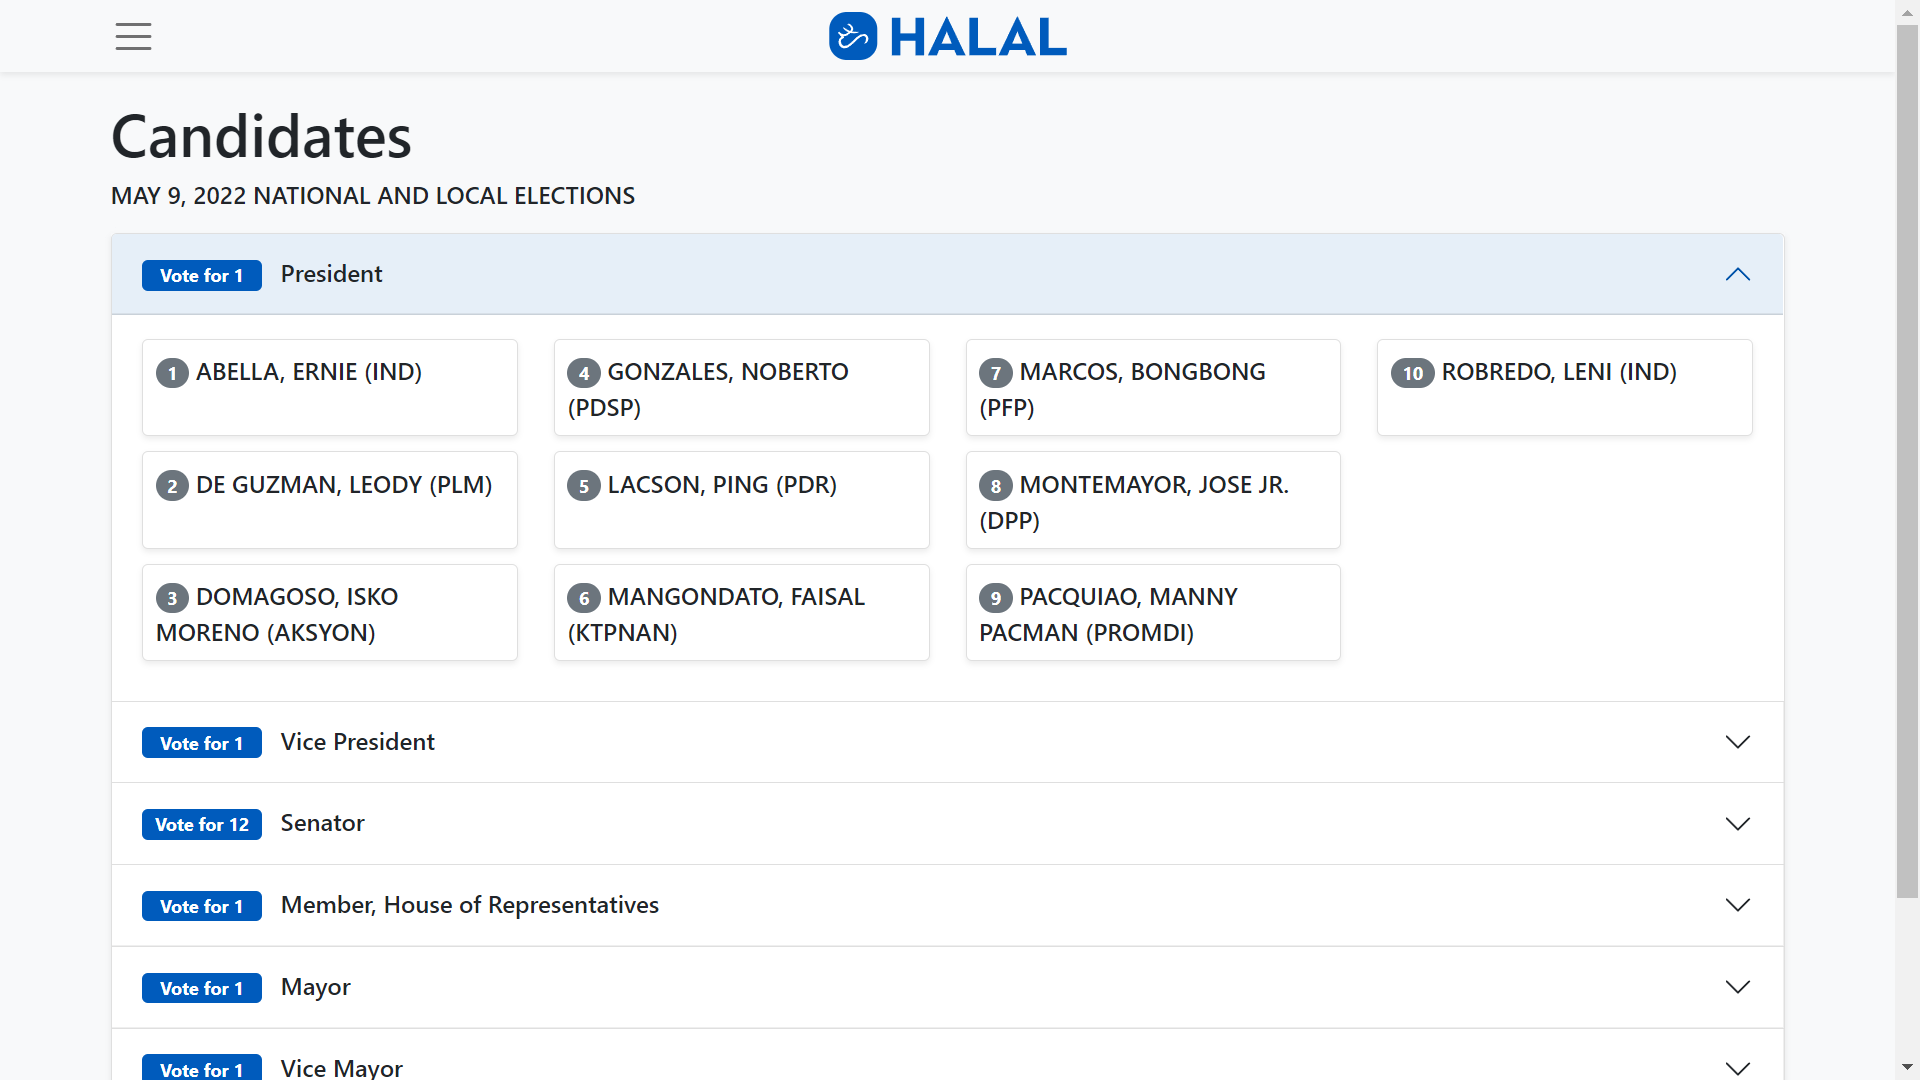The height and width of the screenshot is (1080, 1920).
Task: Select MANGONDATO, FAISAL (KTPNAN)
Action: [x=741, y=612]
